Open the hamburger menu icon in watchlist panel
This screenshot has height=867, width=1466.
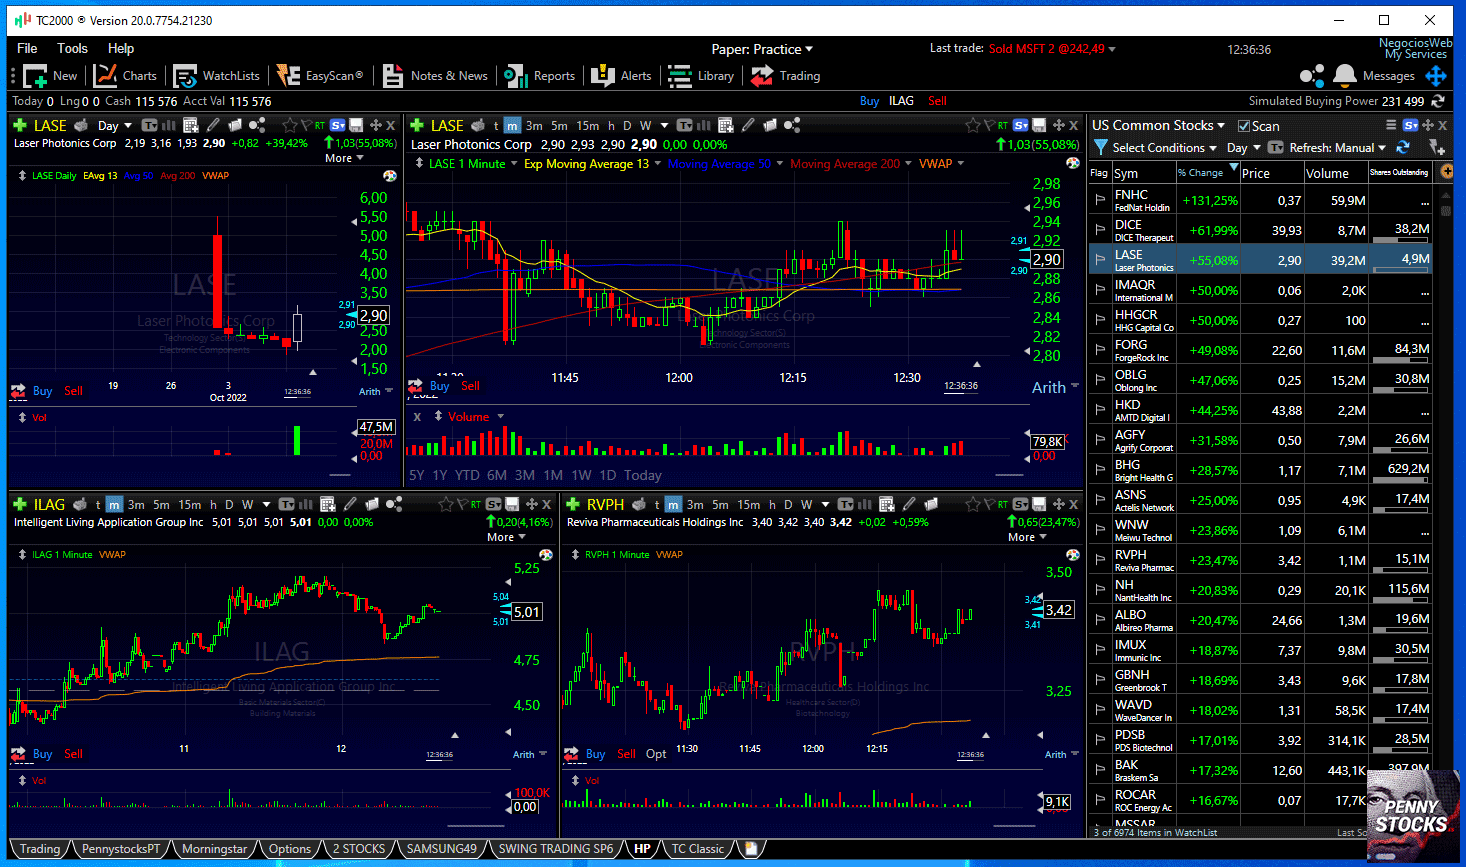1391,125
